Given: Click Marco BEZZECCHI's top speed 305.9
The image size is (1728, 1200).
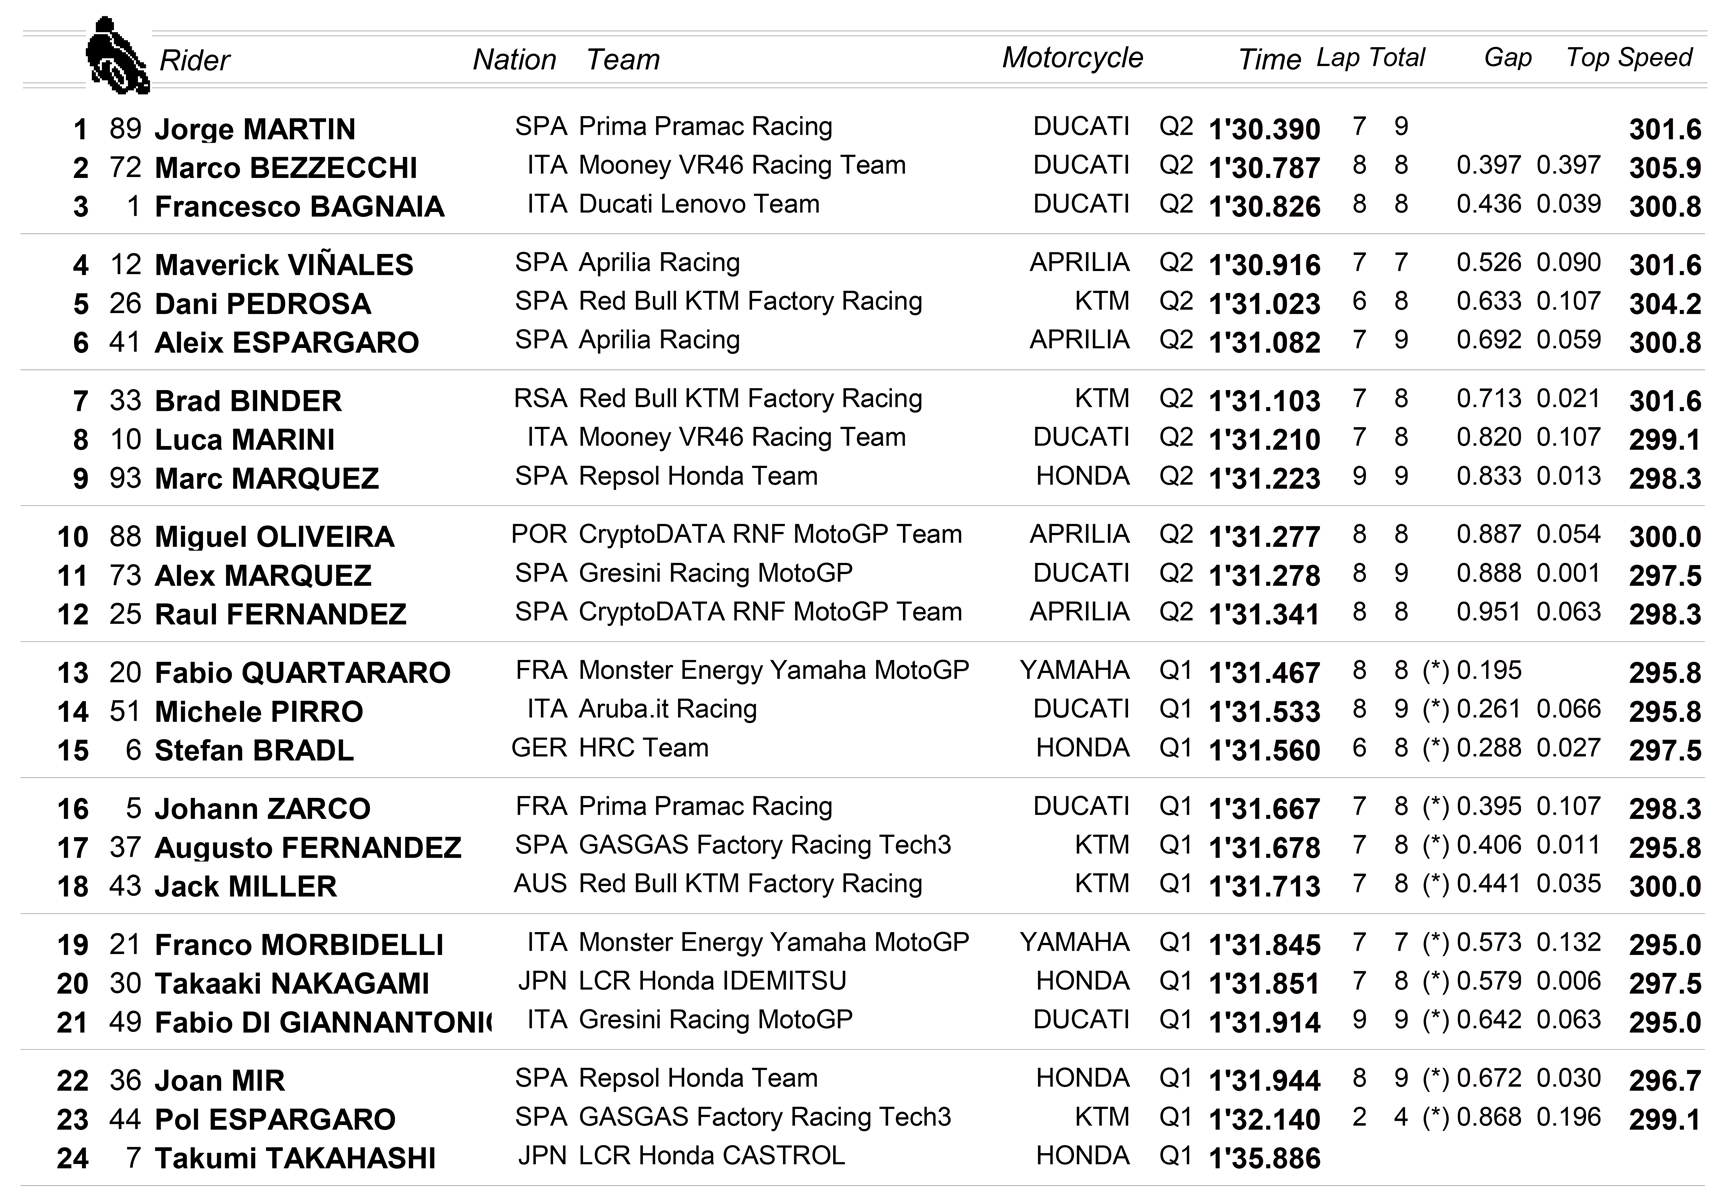Looking at the screenshot, I should (1664, 168).
